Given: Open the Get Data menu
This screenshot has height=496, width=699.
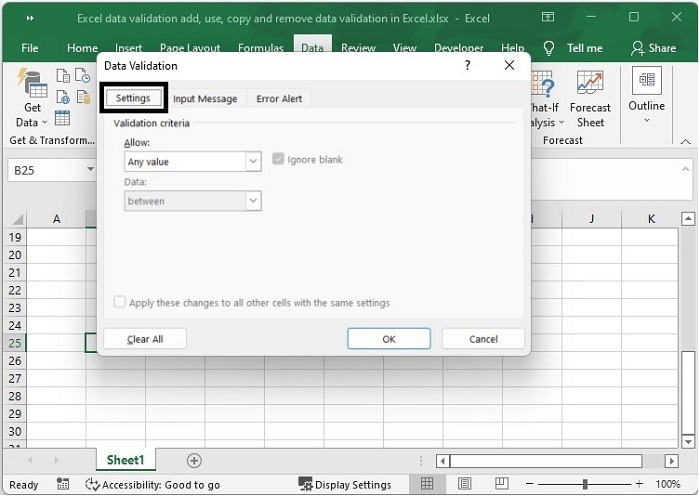Looking at the screenshot, I should tap(32, 99).
